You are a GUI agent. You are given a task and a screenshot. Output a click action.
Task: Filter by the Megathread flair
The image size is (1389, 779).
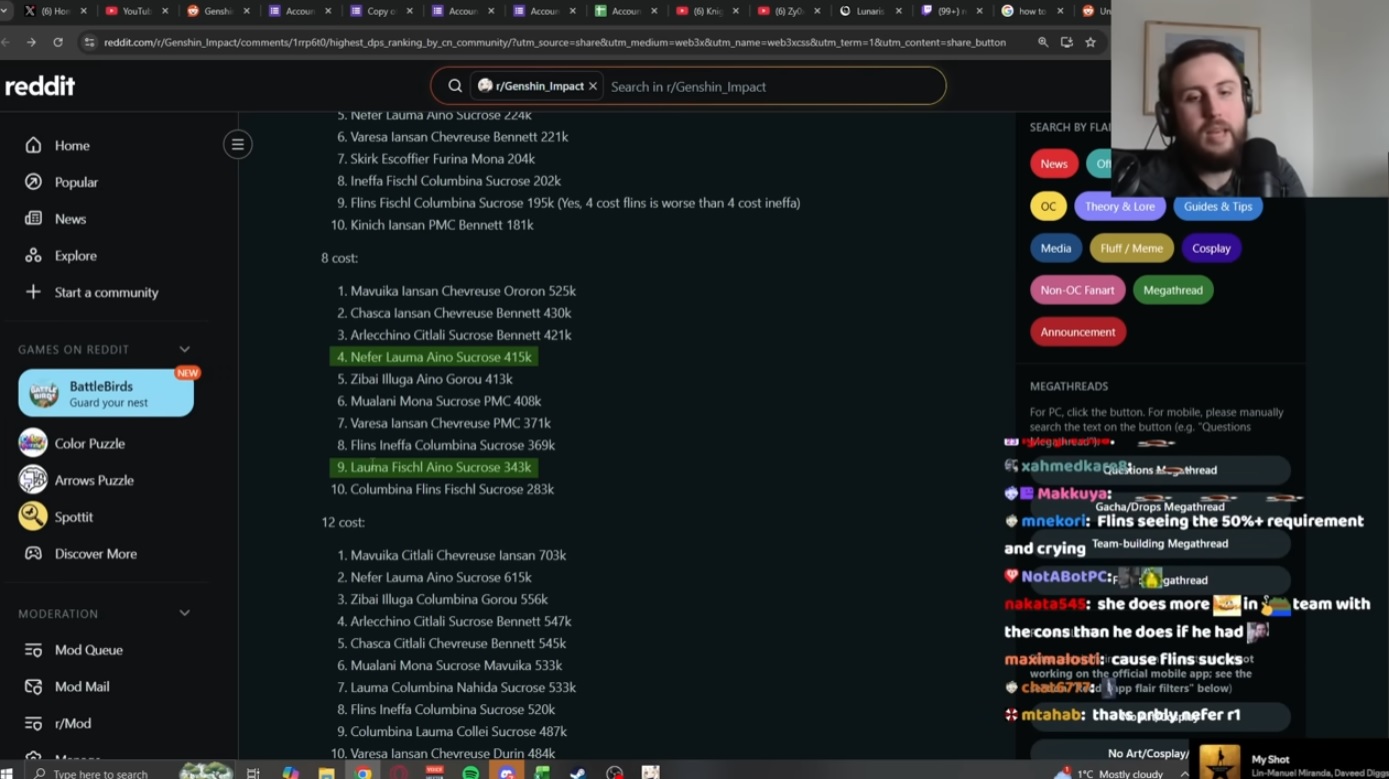(1173, 290)
